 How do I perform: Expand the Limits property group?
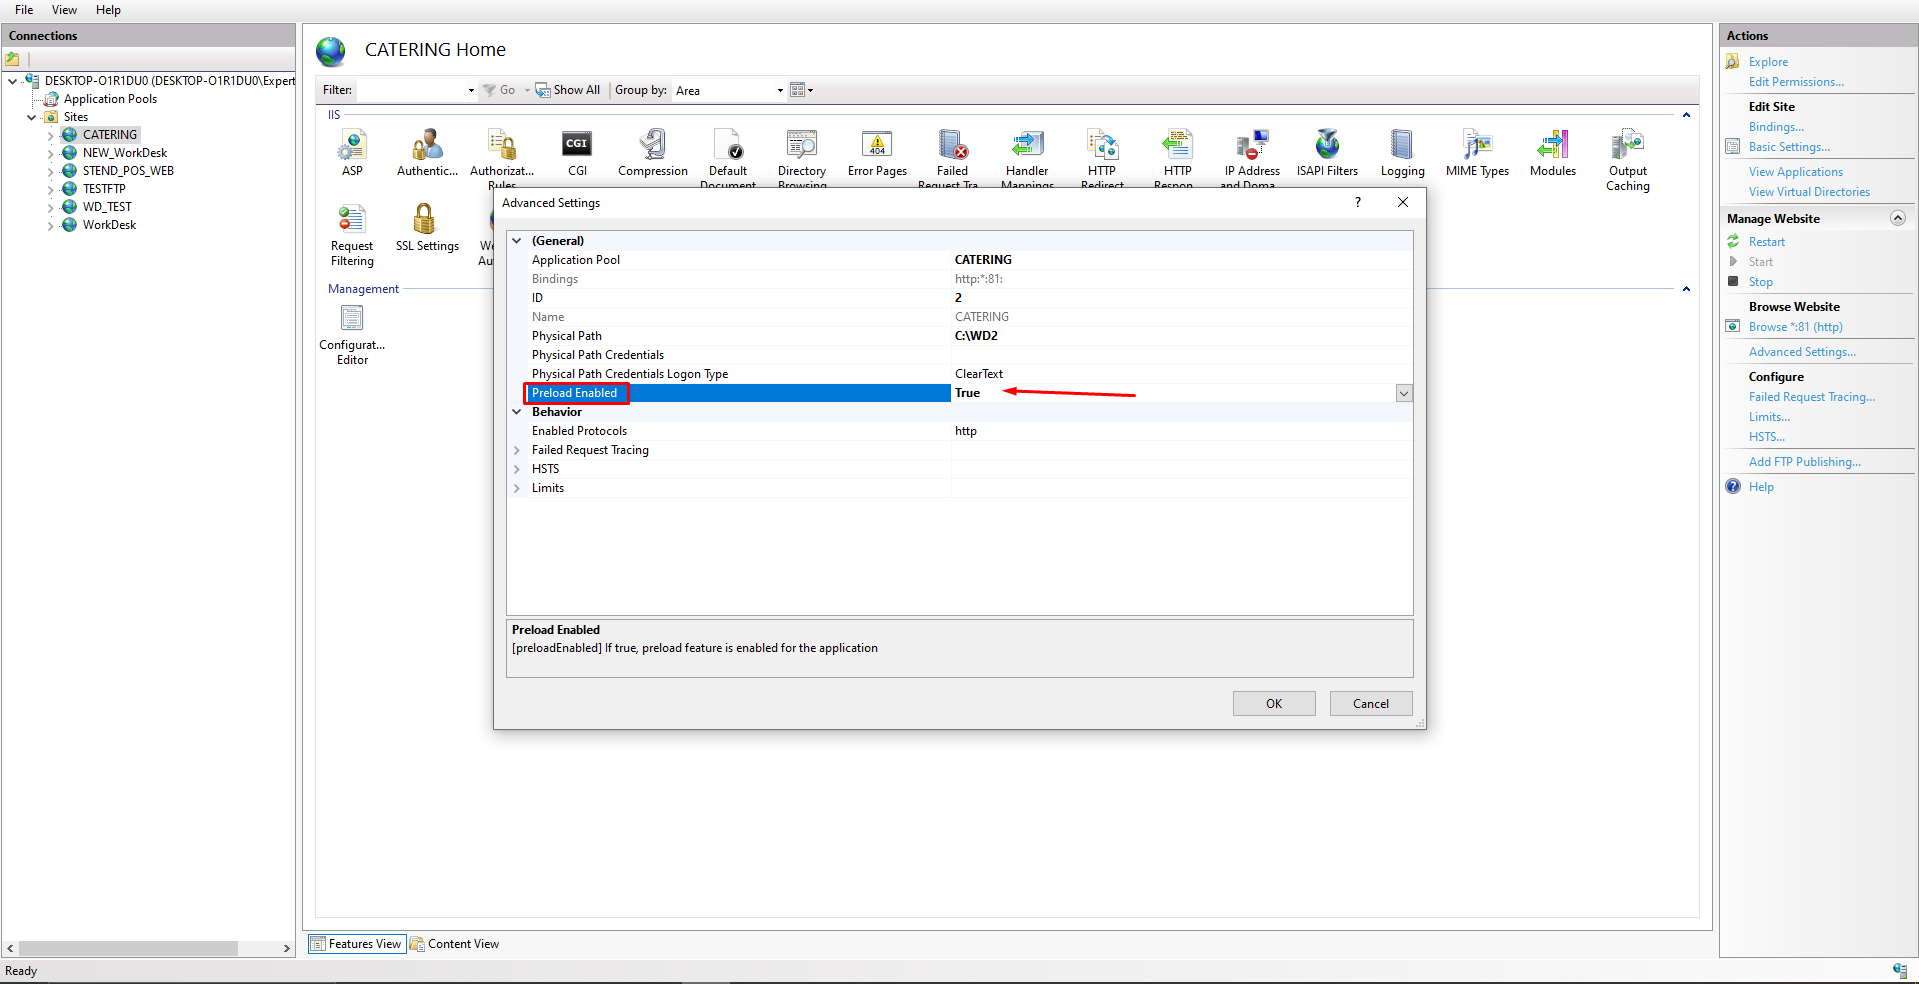coord(517,489)
